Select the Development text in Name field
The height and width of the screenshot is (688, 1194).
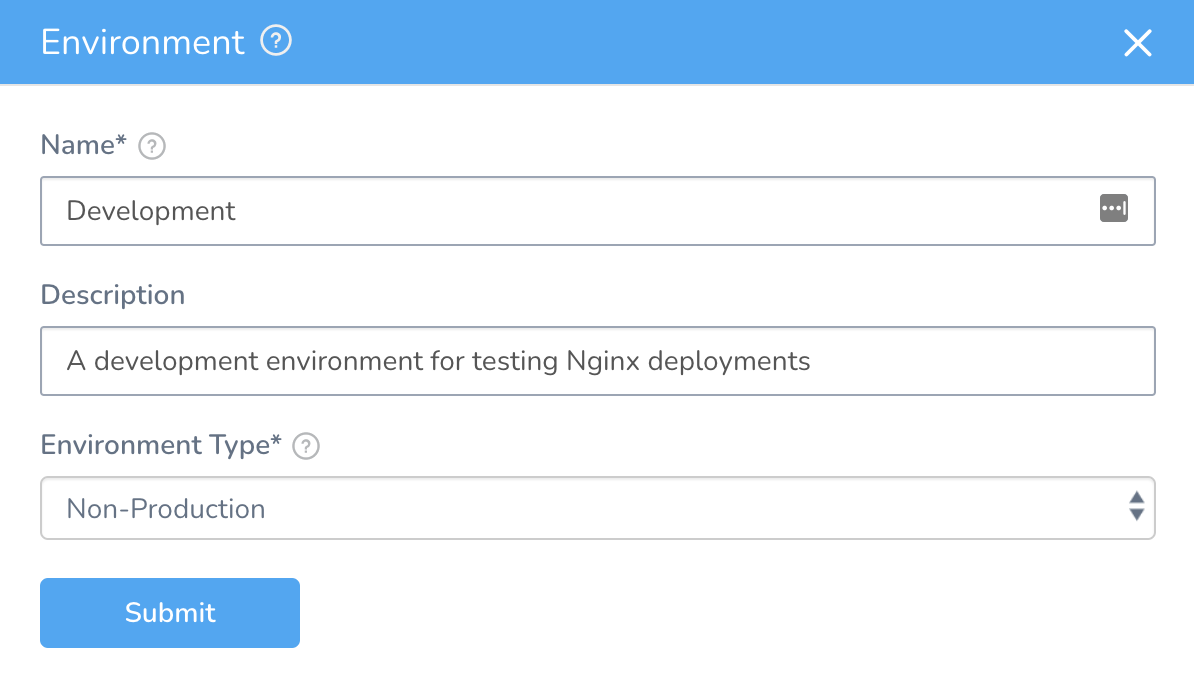tap(150, 211)
